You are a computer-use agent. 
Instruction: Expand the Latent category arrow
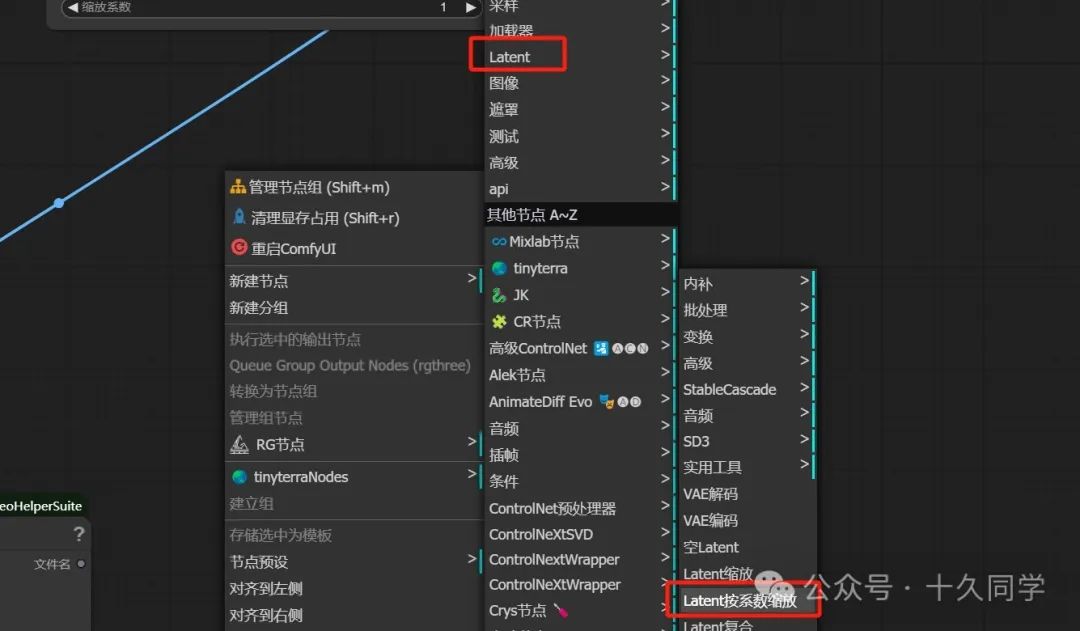point(665,54)
